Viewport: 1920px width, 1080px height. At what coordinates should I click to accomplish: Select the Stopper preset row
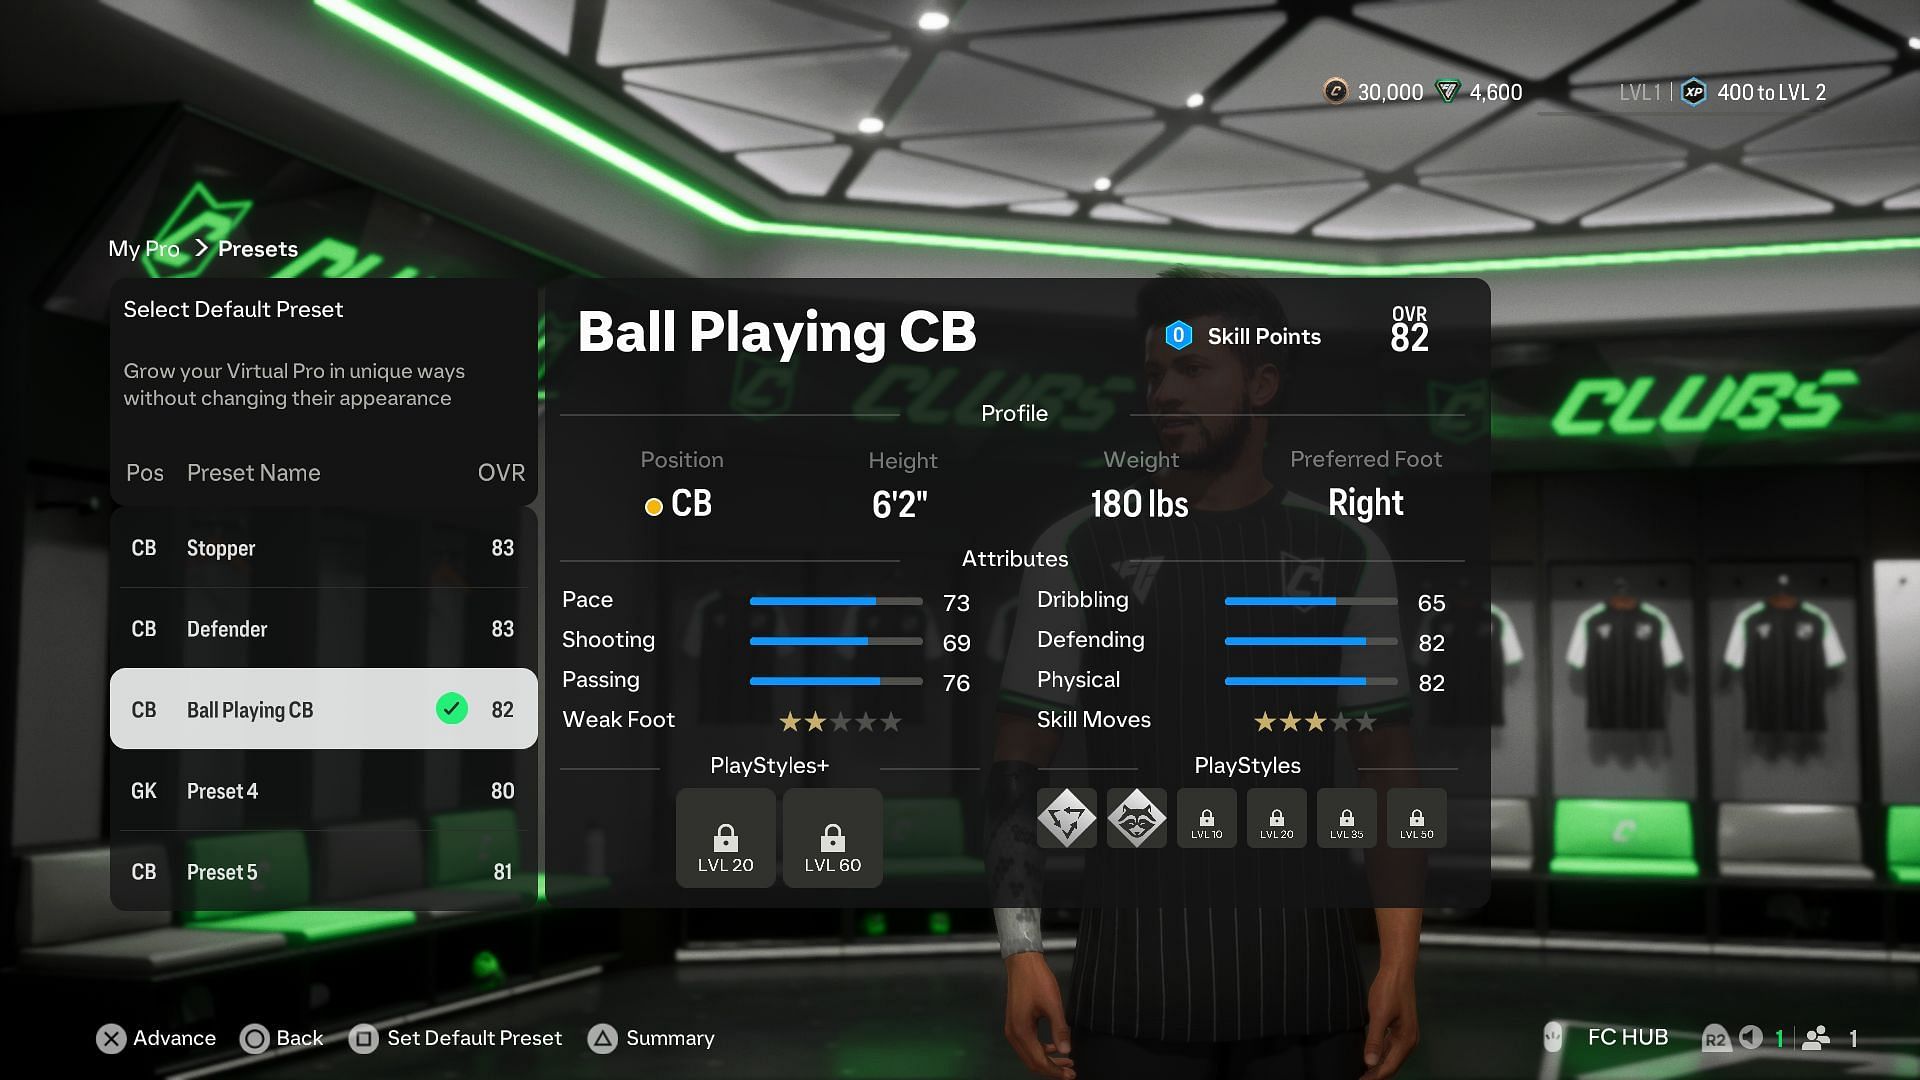click(323, 547)
